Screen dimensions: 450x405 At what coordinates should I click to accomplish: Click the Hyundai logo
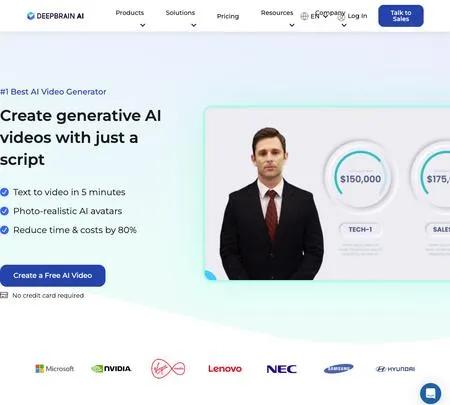[395, 369]
